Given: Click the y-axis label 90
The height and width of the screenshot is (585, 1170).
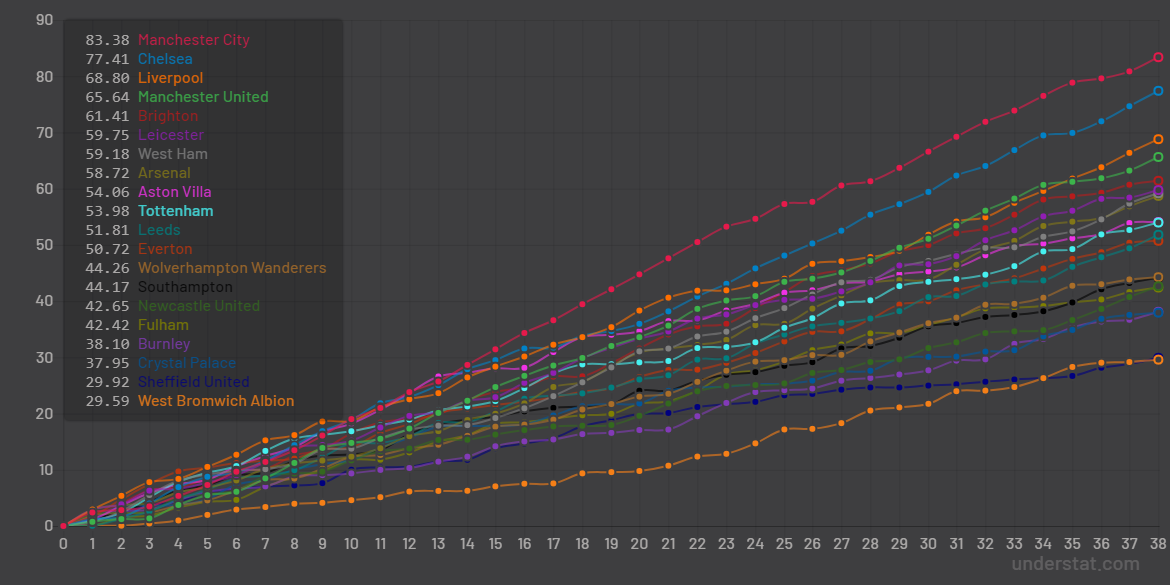Looking at the screenshot, I should click(44, 20).
